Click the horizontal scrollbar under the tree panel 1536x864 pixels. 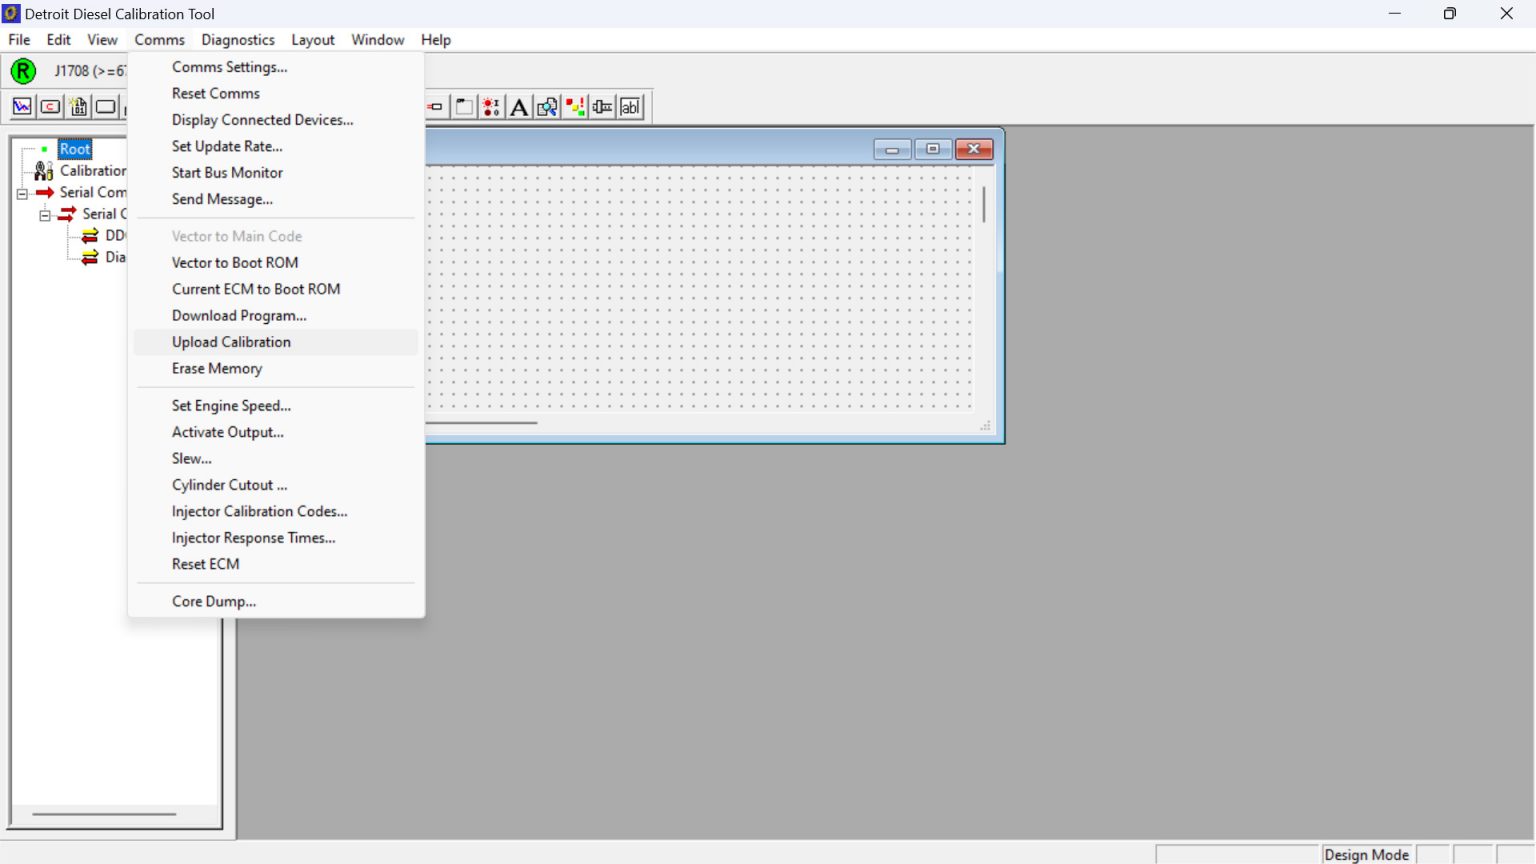[x=105, y=814]
